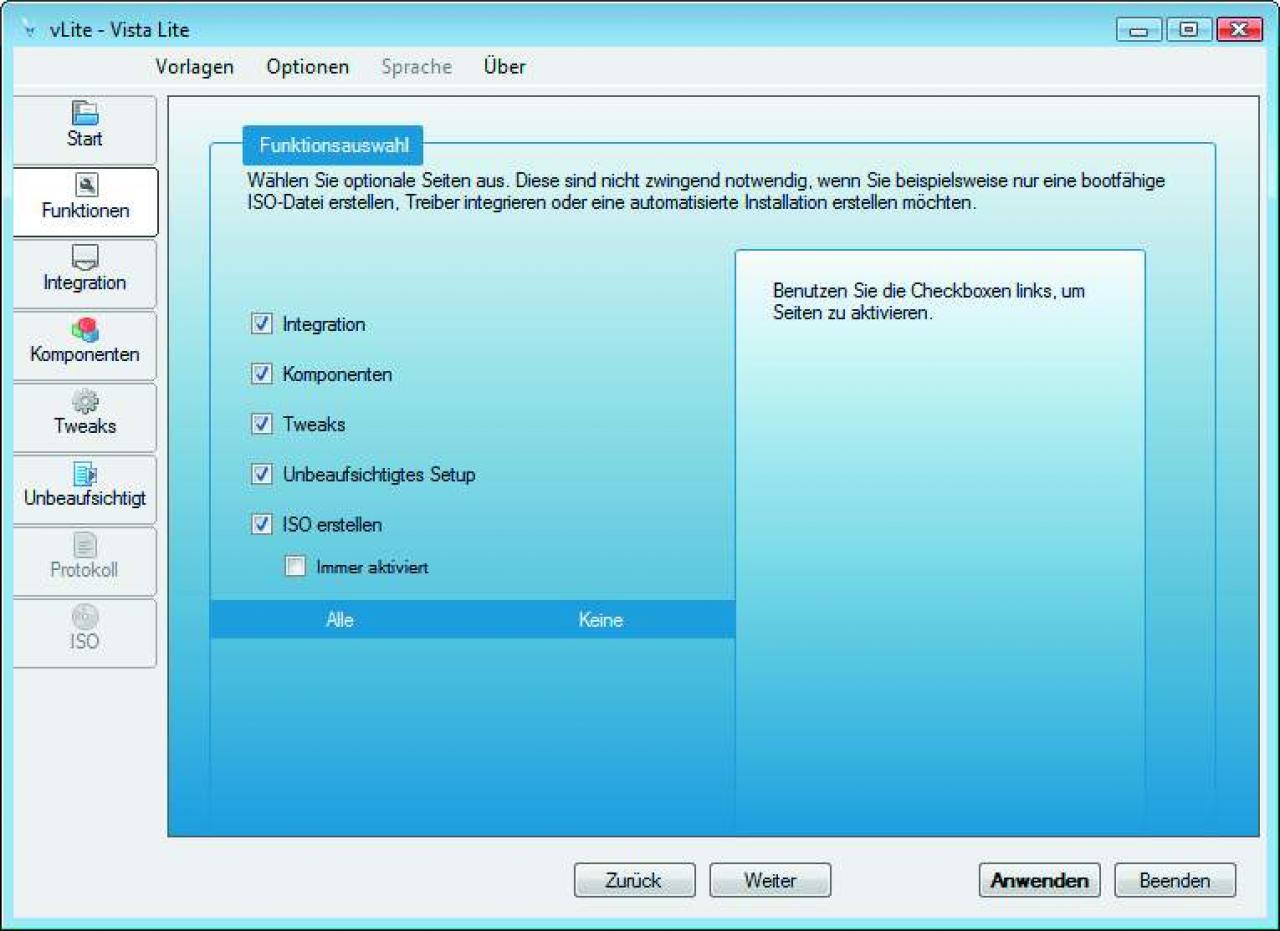
Task: Click the Protokoll document icon
Action: [85, 545]
